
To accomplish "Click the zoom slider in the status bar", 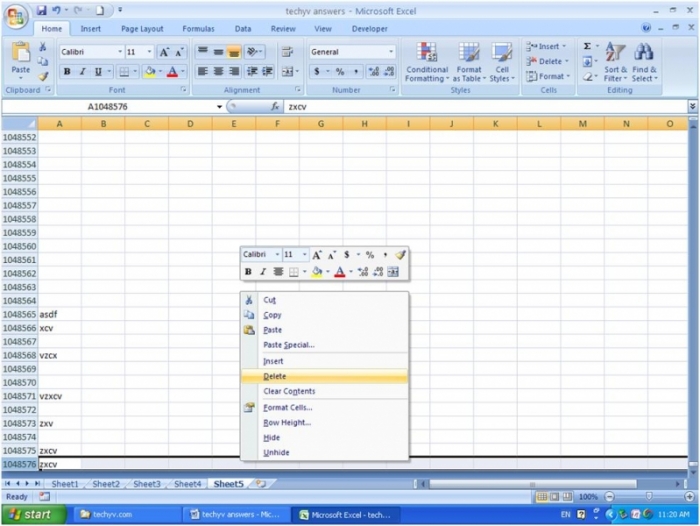I will [647, 497].
